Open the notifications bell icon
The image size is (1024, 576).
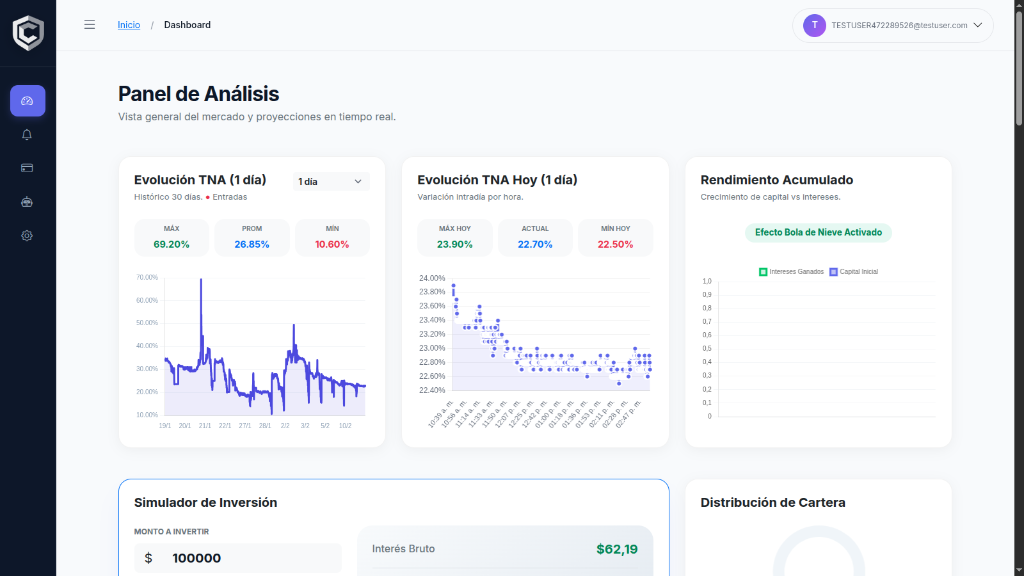tap(27, 134)
